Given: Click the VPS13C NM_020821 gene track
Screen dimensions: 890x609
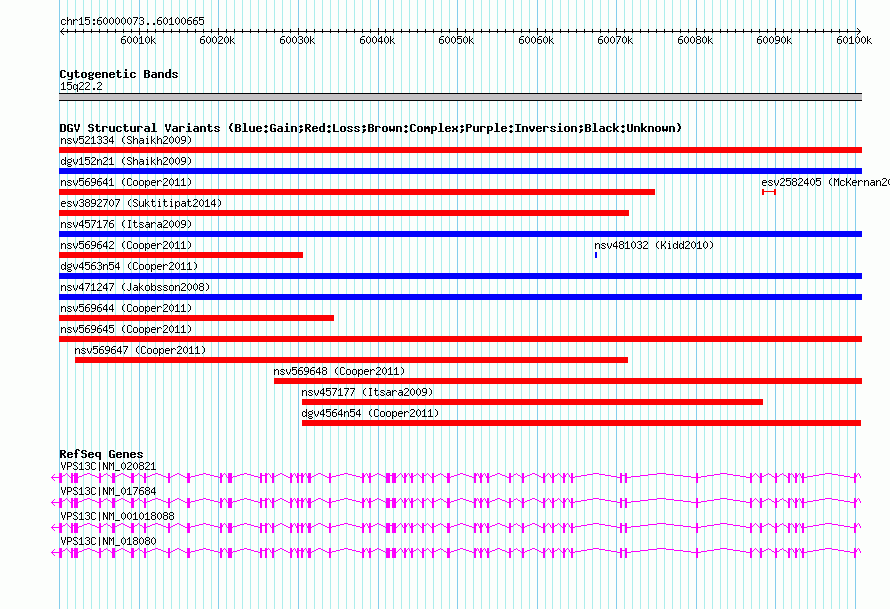Looking at the screenshot, I should coord(456,478).
